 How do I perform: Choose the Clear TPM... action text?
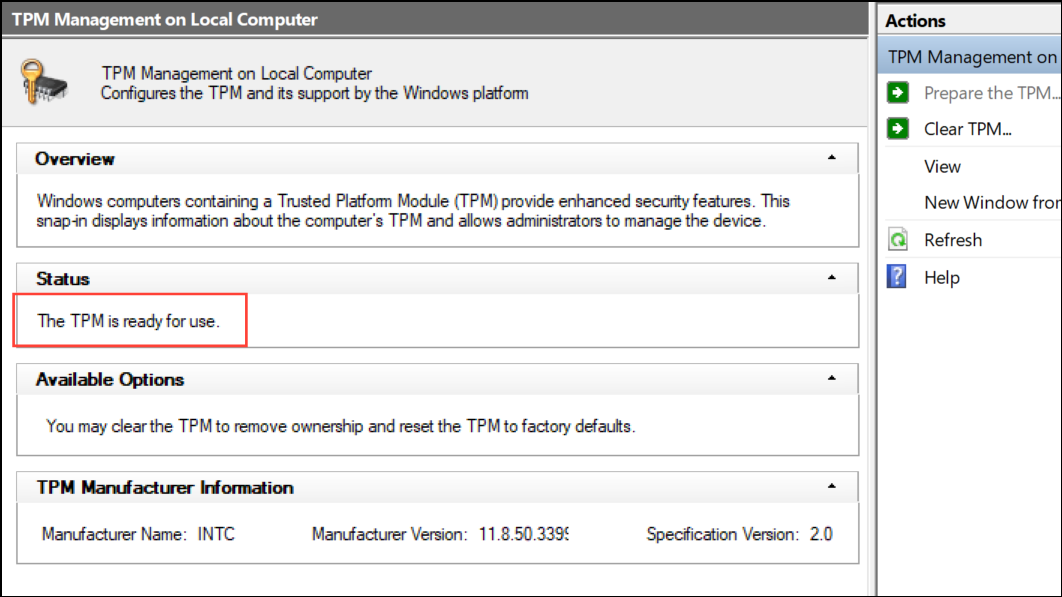968,129
